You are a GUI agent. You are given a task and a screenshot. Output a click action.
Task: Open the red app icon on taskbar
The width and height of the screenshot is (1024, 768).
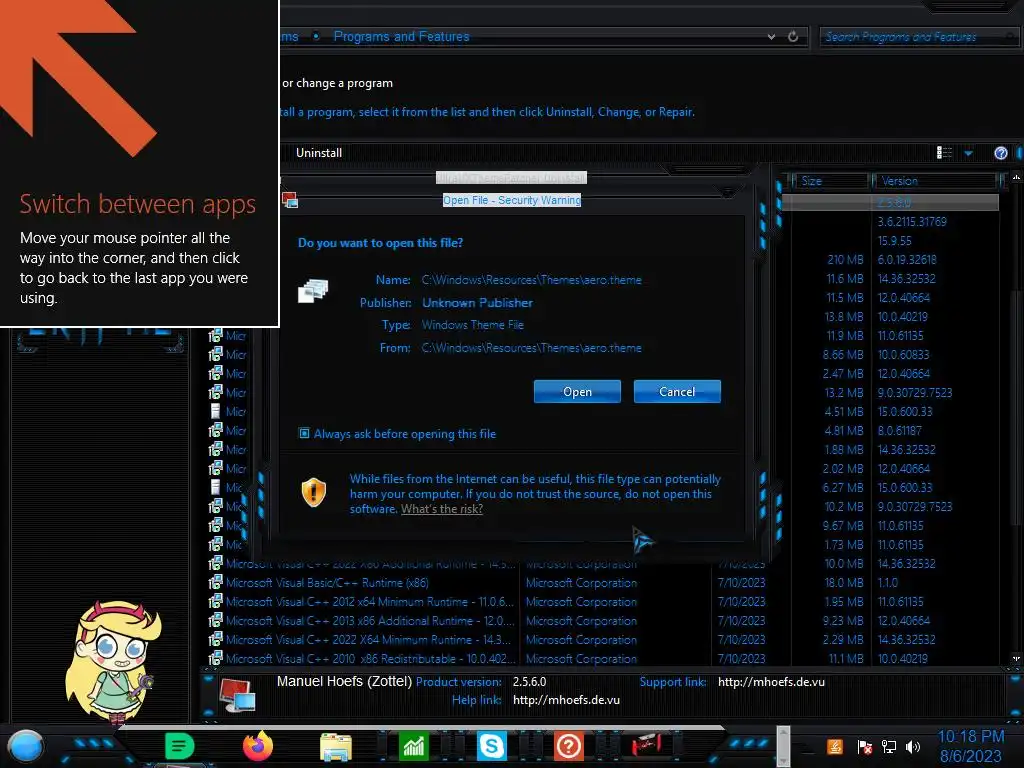(647, 746)
